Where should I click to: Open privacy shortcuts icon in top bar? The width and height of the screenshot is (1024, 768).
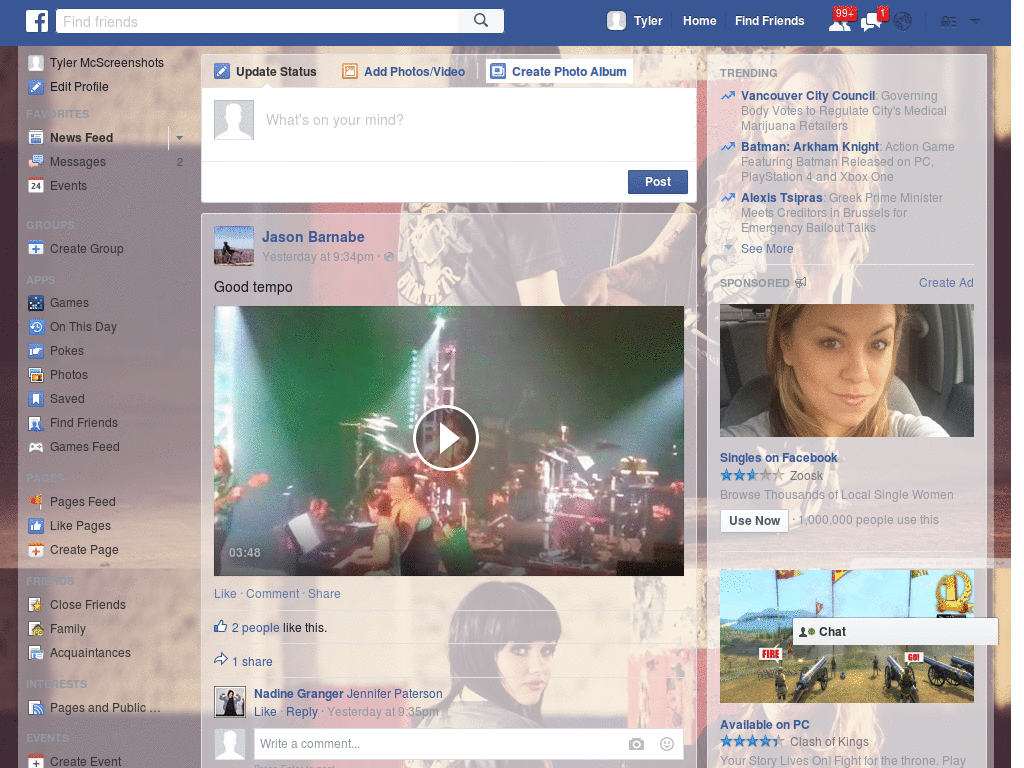(948, 22)
